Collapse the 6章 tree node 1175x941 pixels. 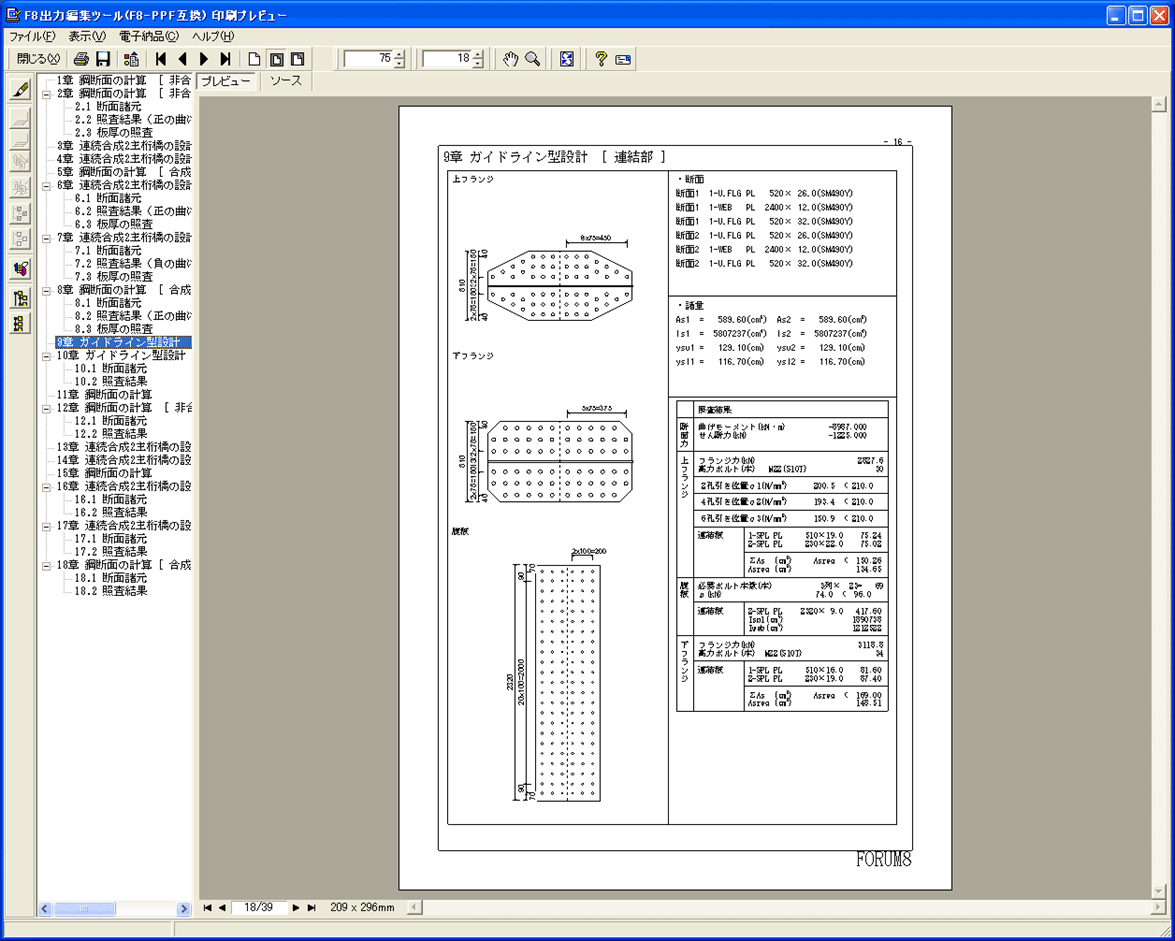[x=46, y=185]
